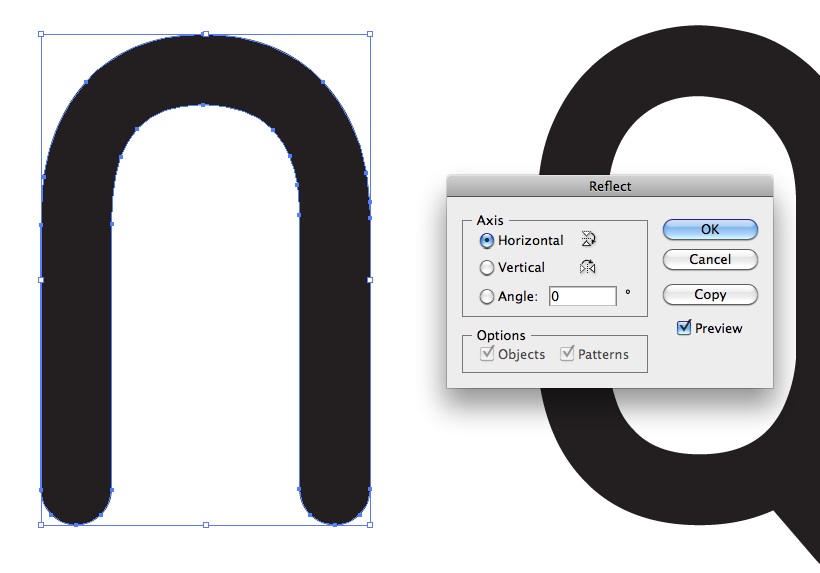
Task: Click the Angle value input field
Action: coord(583,296)
